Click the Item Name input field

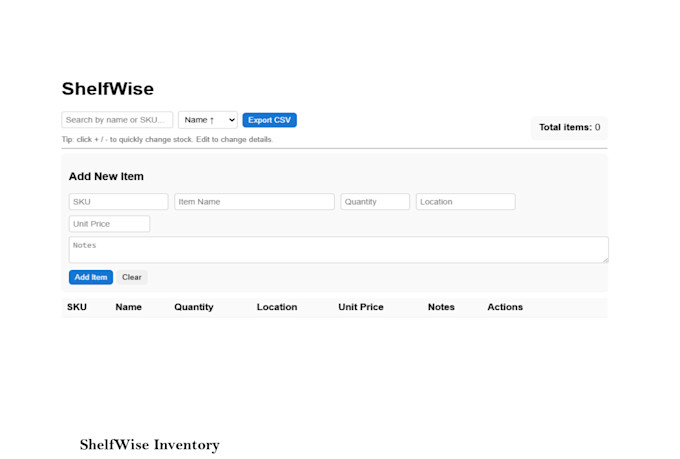[x=254, y=202]
